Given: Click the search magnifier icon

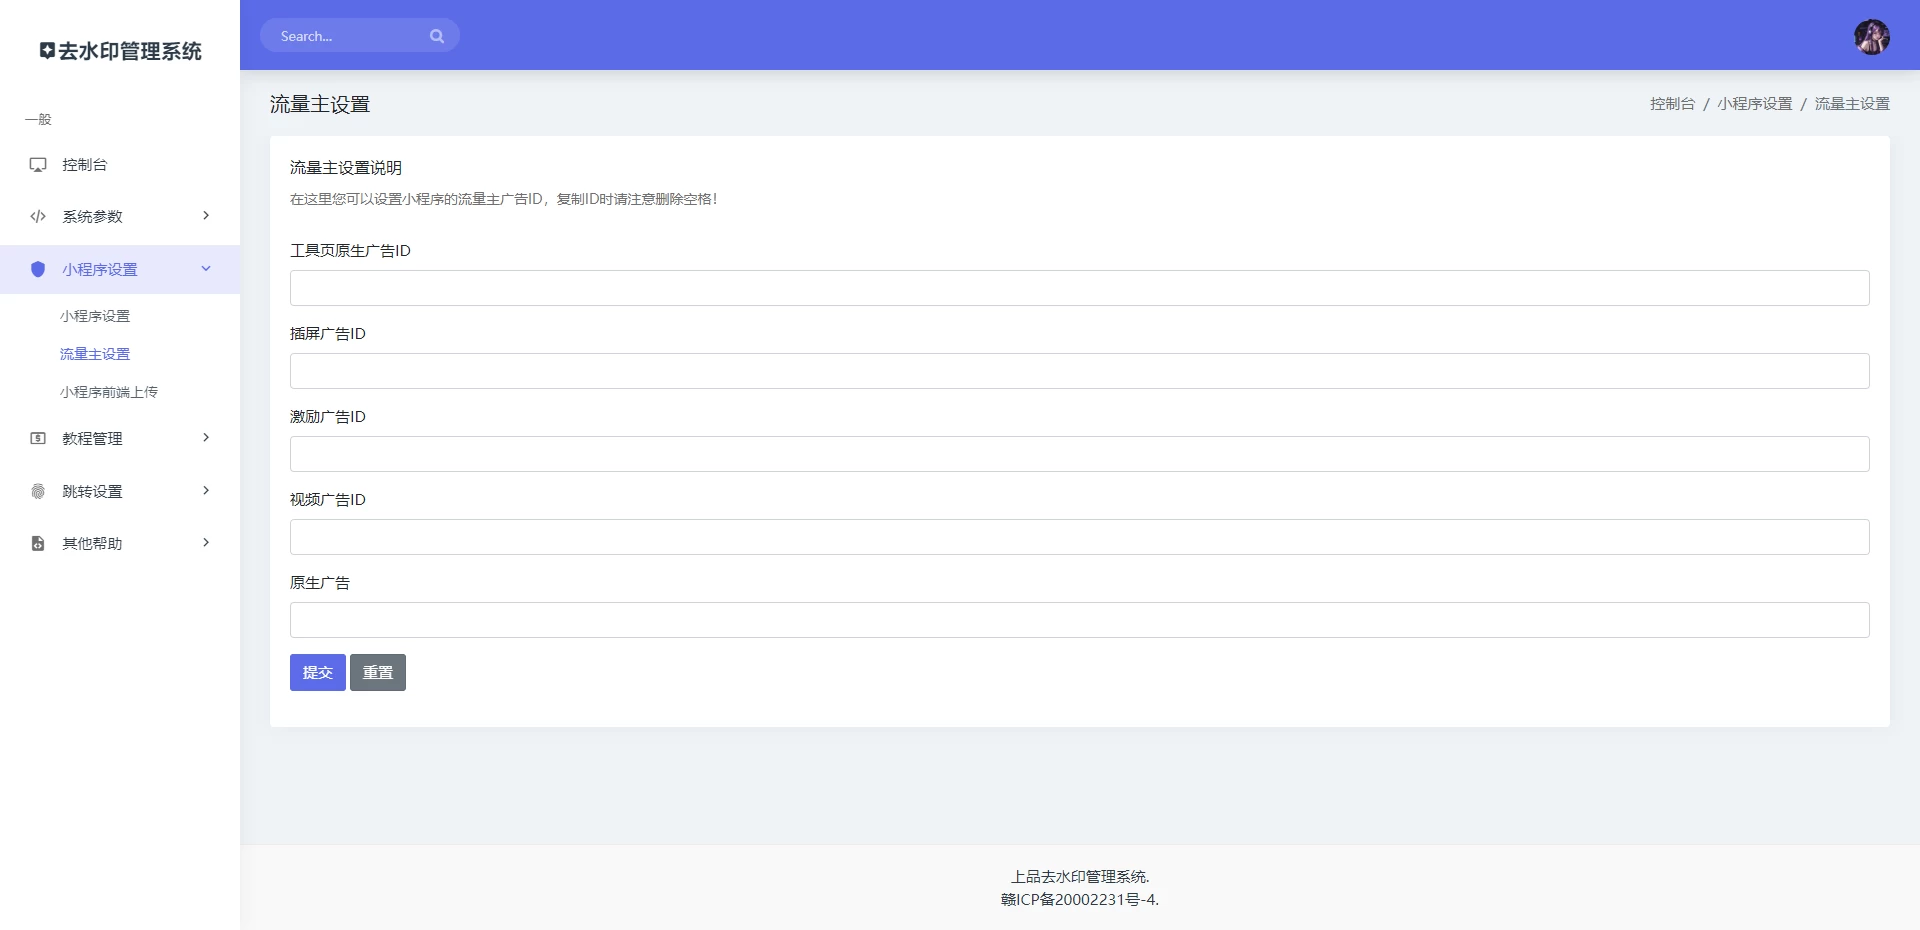Looking at the screenshot, I should tap(437, 36).
